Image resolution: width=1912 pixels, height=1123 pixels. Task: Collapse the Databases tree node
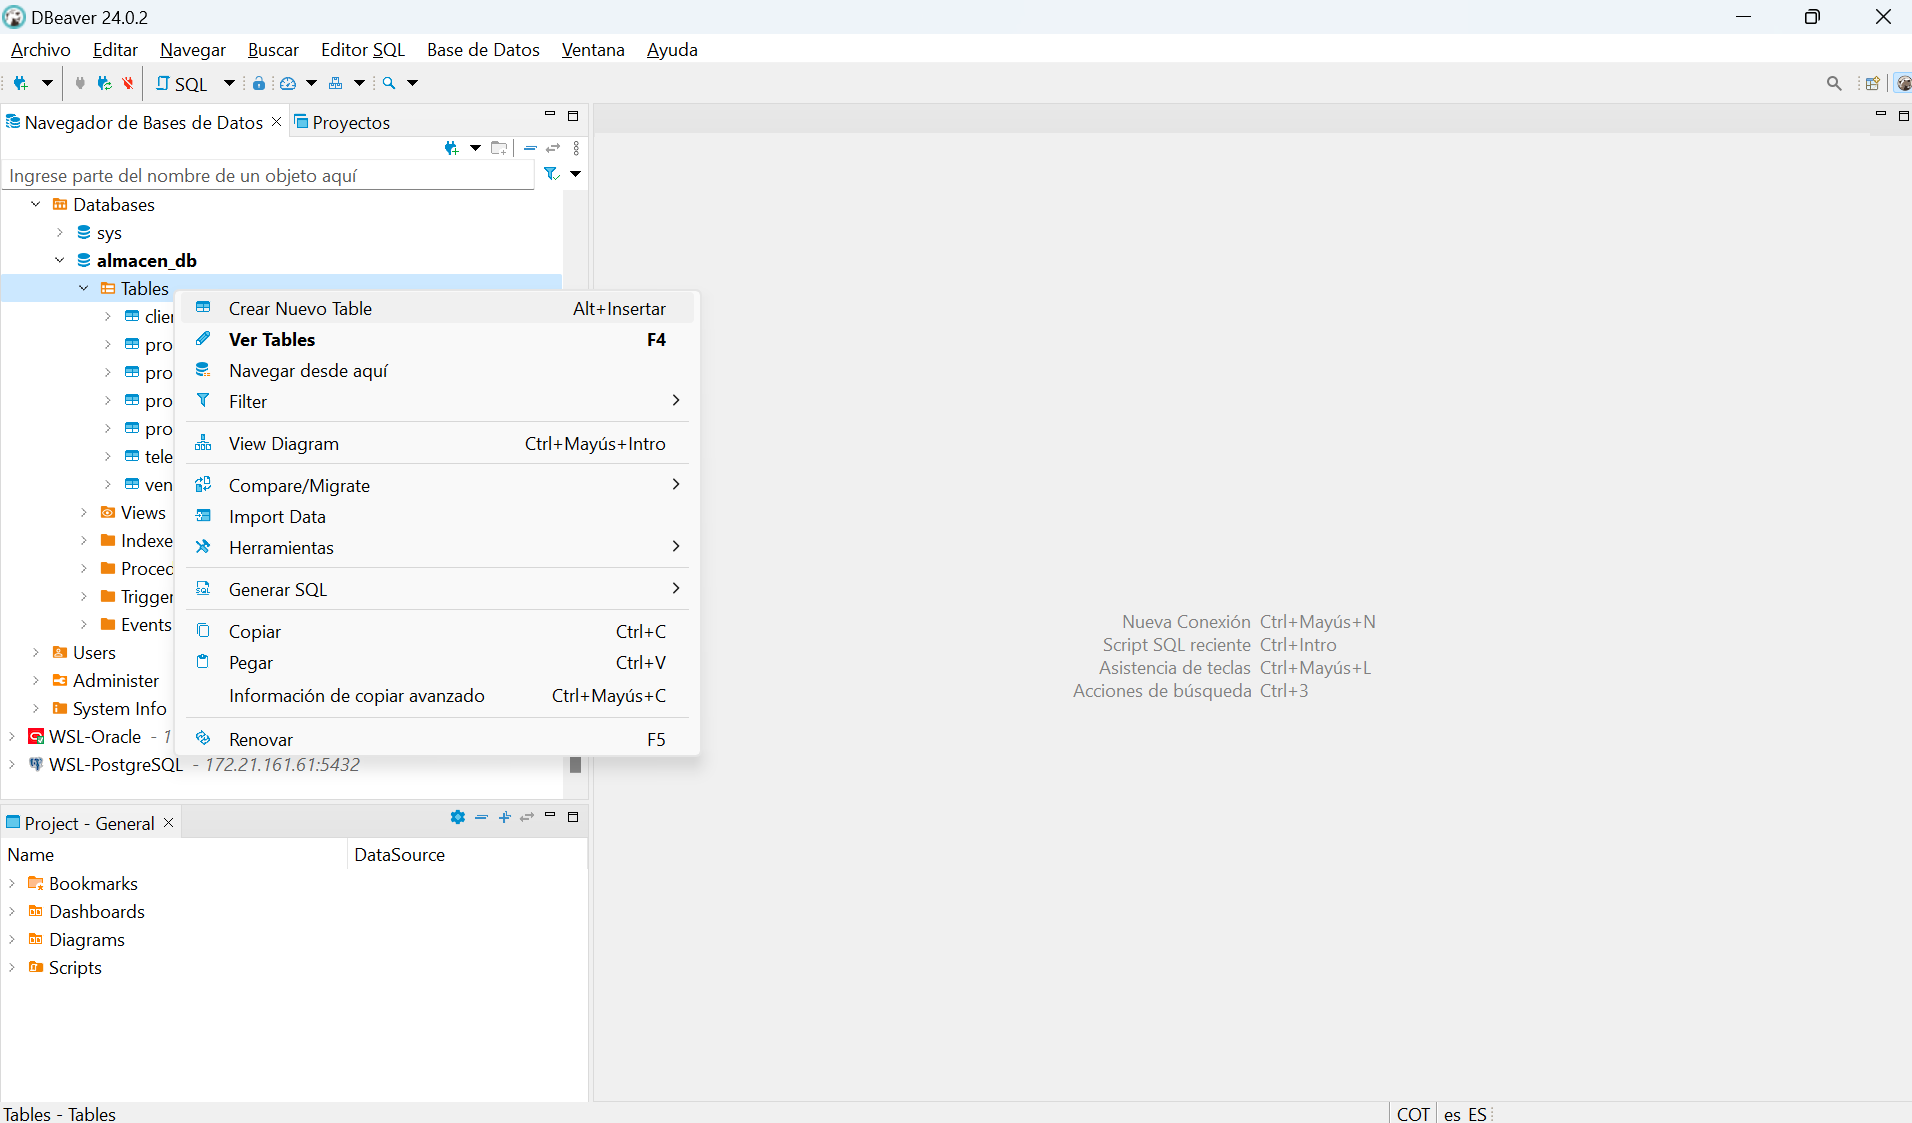(x=36, y=204)
